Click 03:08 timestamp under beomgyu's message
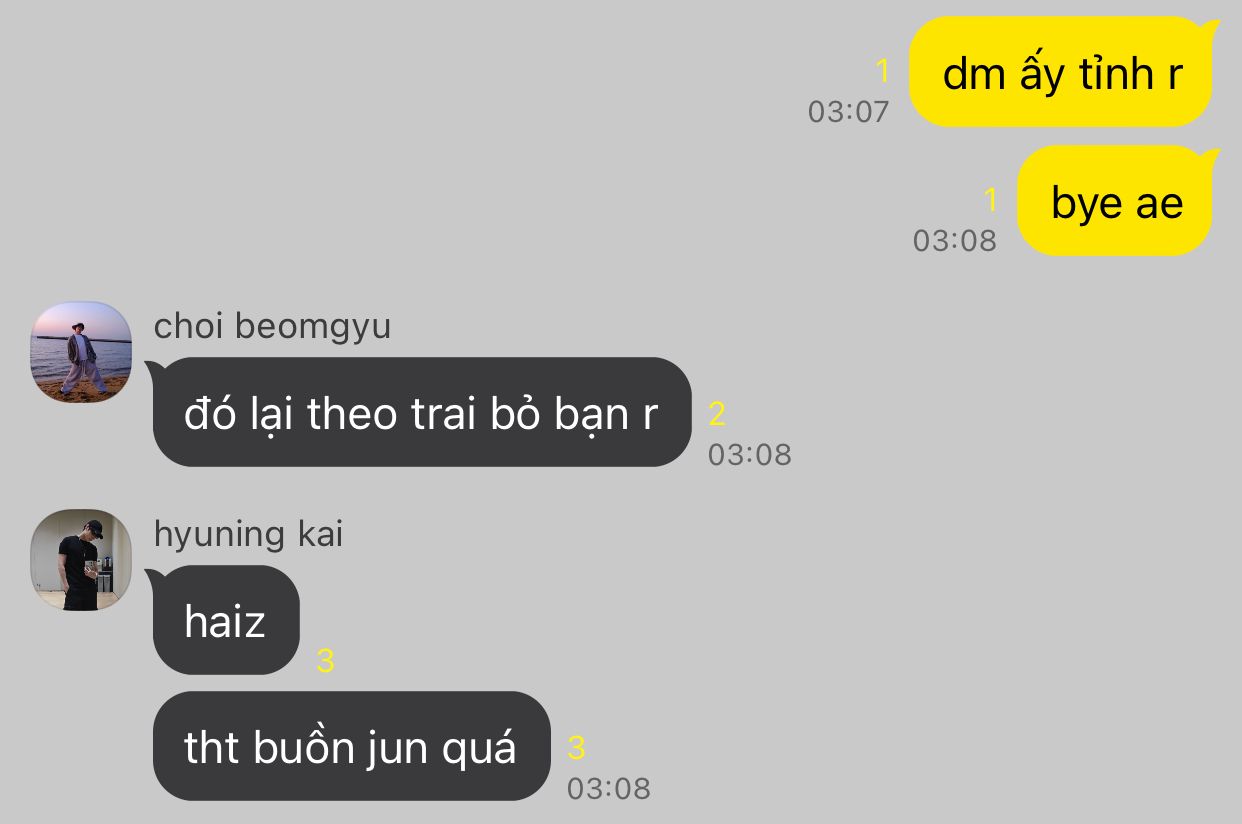Screen dimensions: 1242x824 (x=749, y=454)
